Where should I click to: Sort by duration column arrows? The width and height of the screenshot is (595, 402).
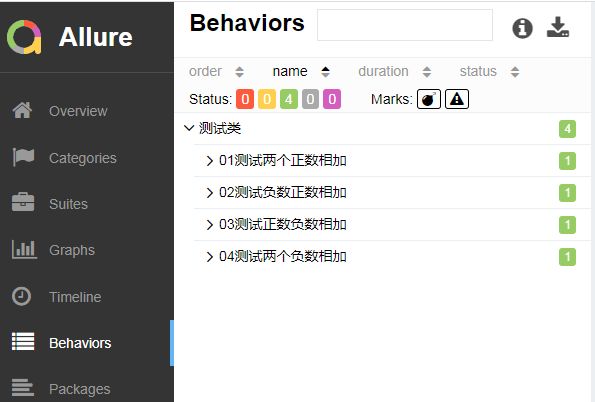(427, 72)
